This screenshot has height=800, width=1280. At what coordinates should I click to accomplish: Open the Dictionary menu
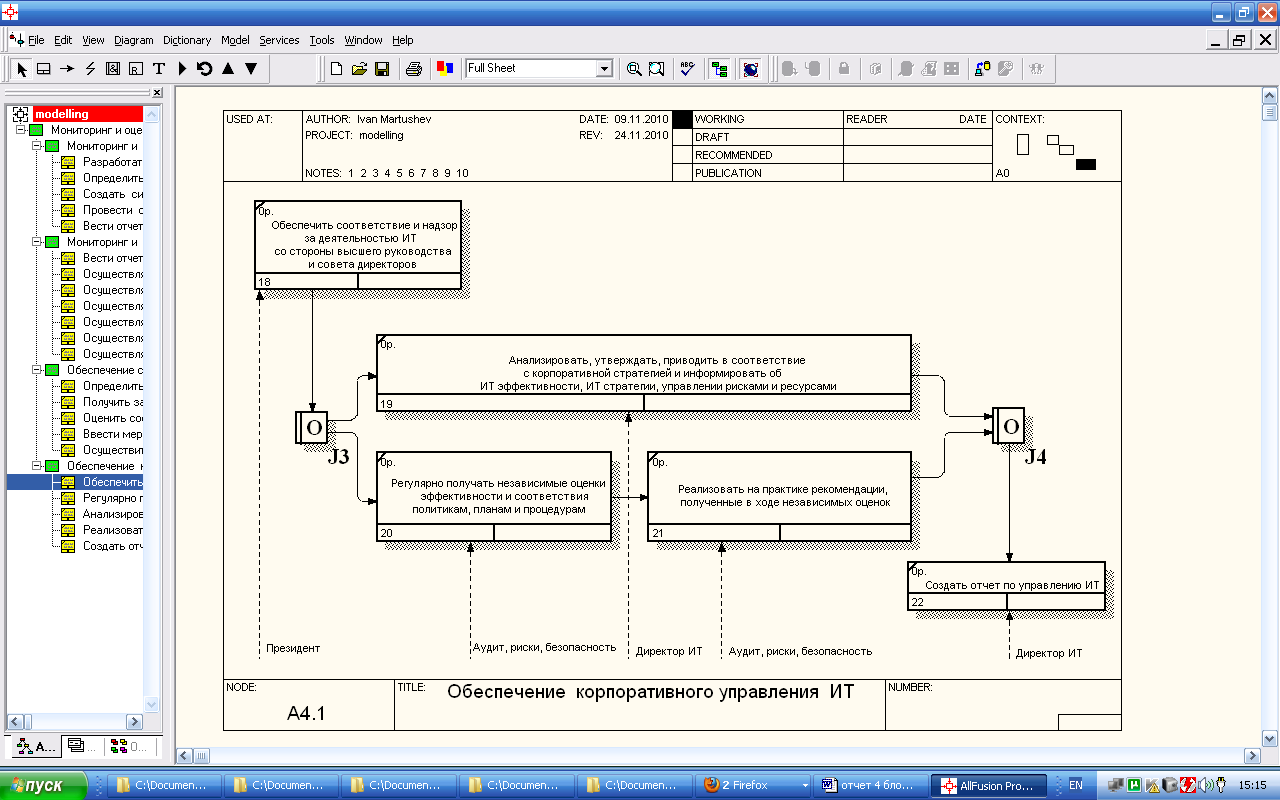pos(187,40)
